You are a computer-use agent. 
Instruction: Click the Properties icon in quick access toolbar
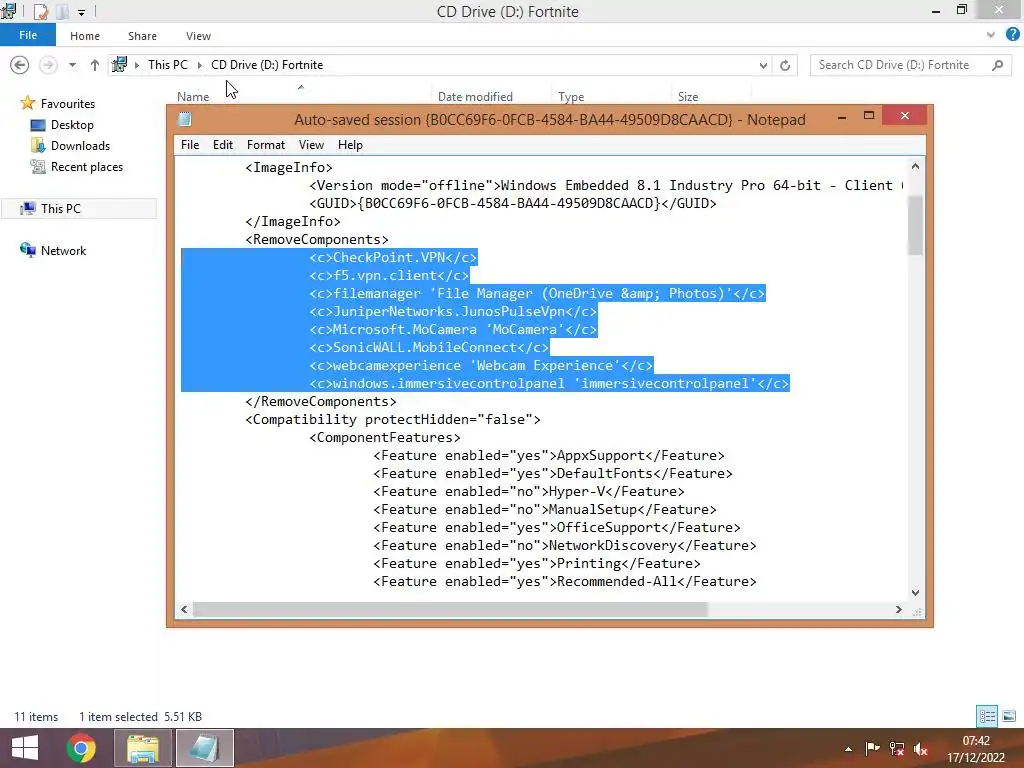40,11
